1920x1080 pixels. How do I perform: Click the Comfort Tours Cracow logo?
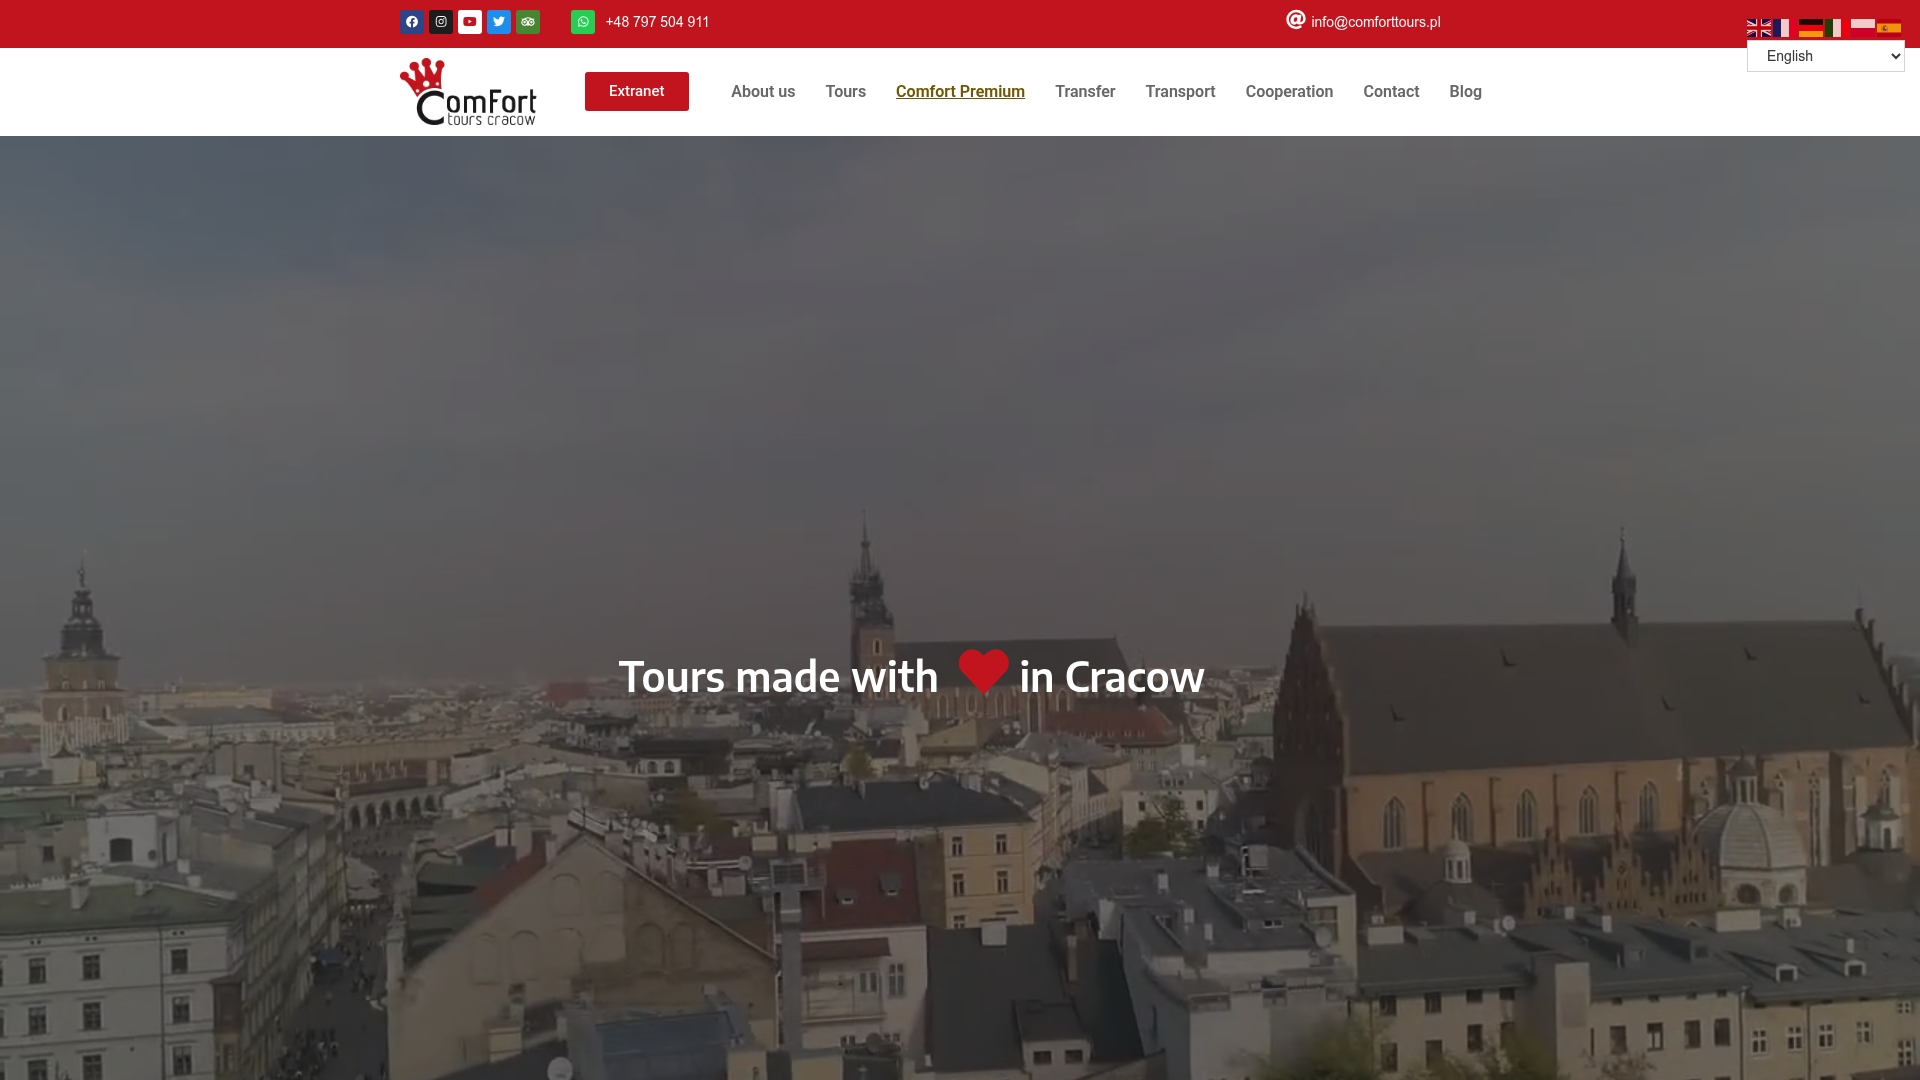468,92
